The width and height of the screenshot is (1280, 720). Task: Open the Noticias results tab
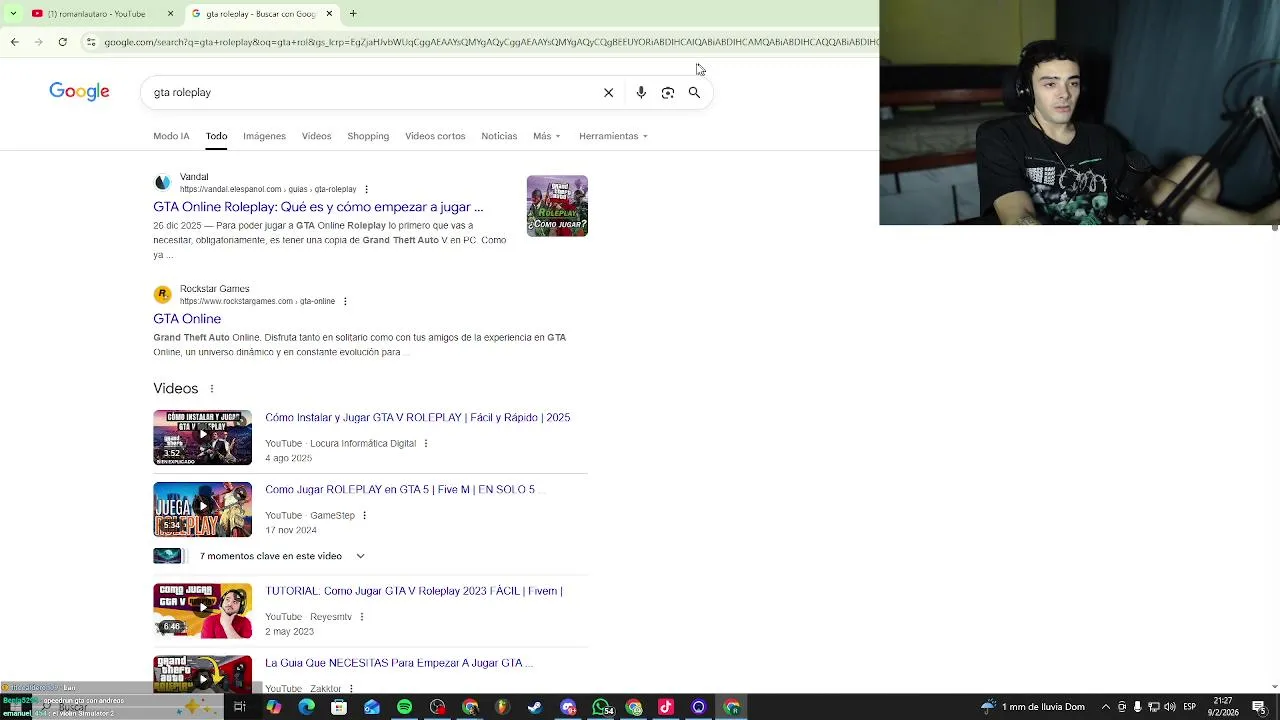(x=499, y=136)
